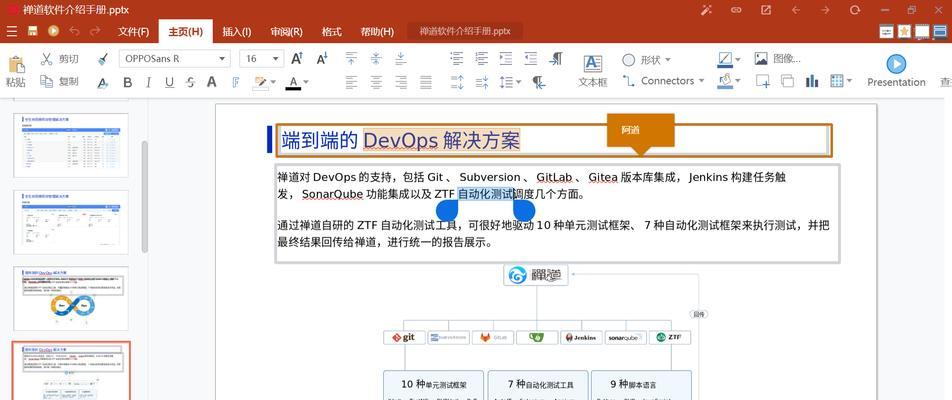Align text to bottom vertically
952x400 pixels.
401,58
